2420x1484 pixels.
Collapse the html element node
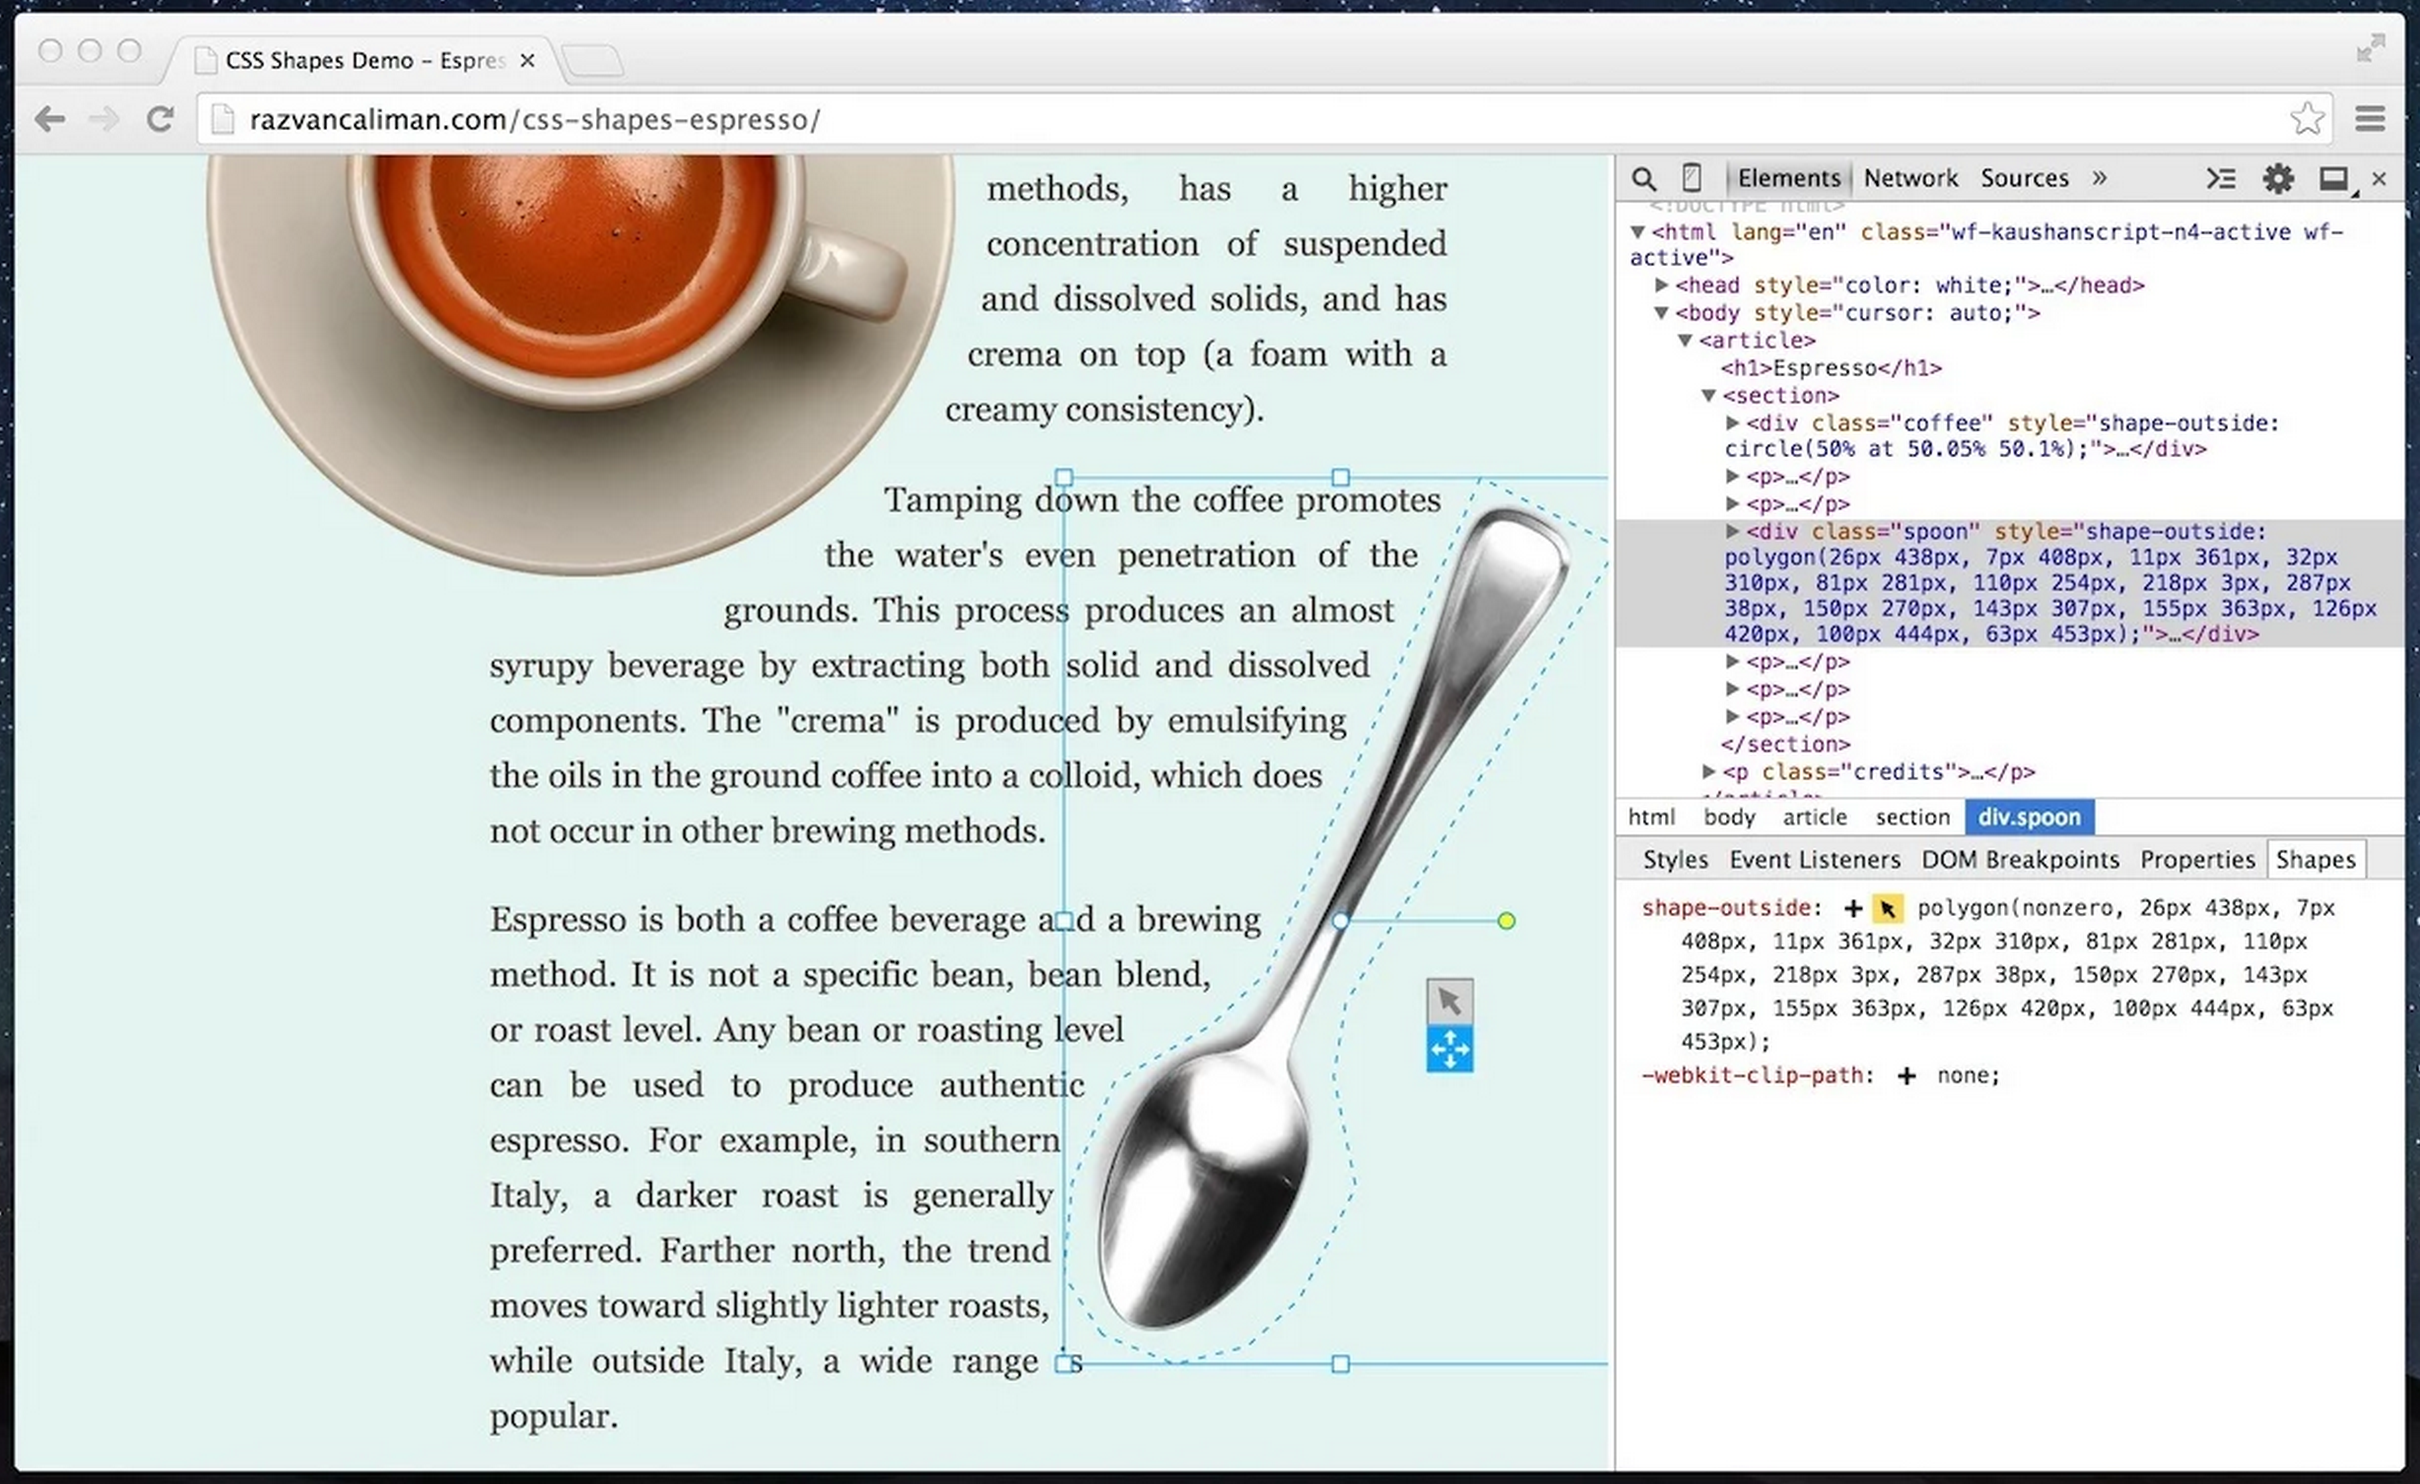coord(1638,232)
